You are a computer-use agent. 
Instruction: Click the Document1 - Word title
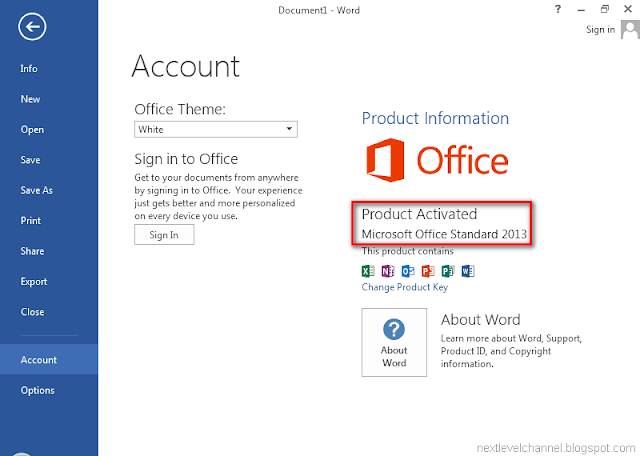(319, 10)
